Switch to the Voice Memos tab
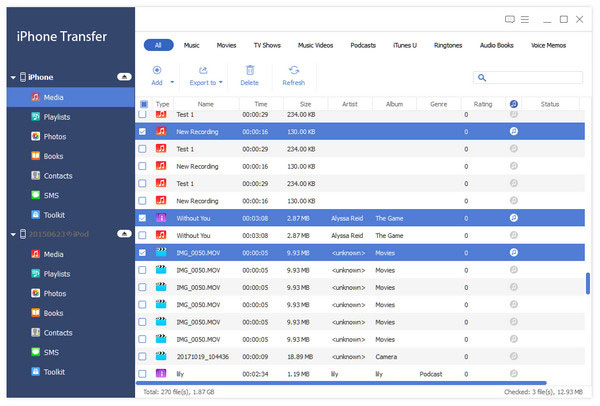 click(x=548, y=45)
